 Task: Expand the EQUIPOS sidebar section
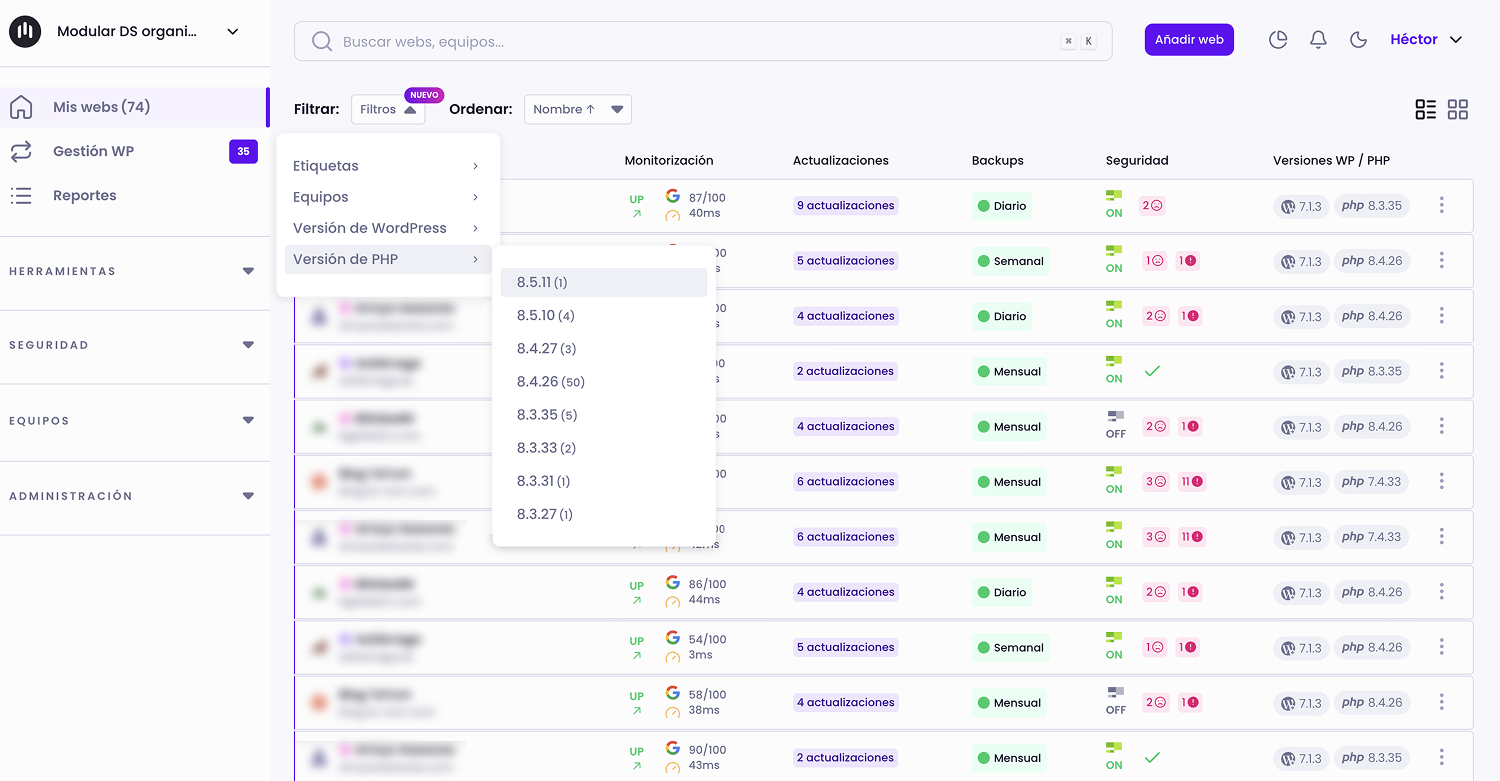pyautogui.click(x=134, y=421)
